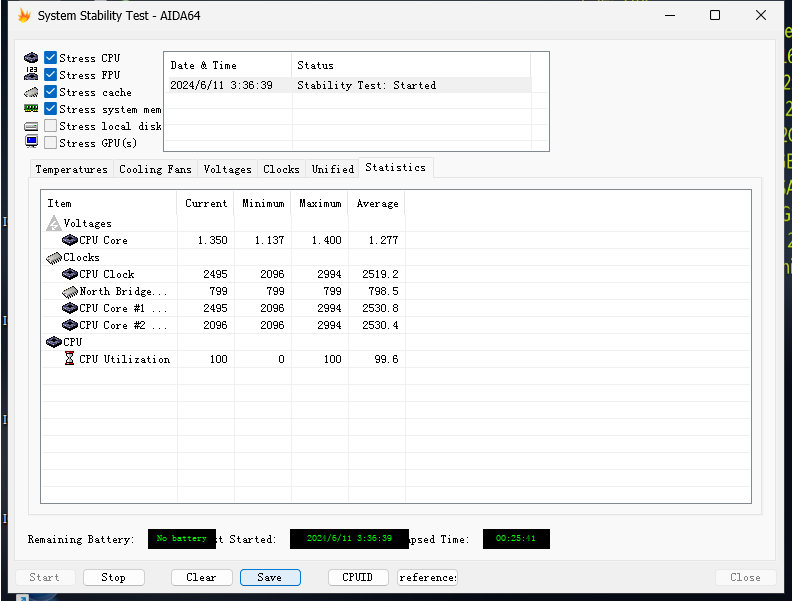Screen dimensions: 792x601
Task: Enable the Stress local disk checkbox
Action: [x=50, y=125]
